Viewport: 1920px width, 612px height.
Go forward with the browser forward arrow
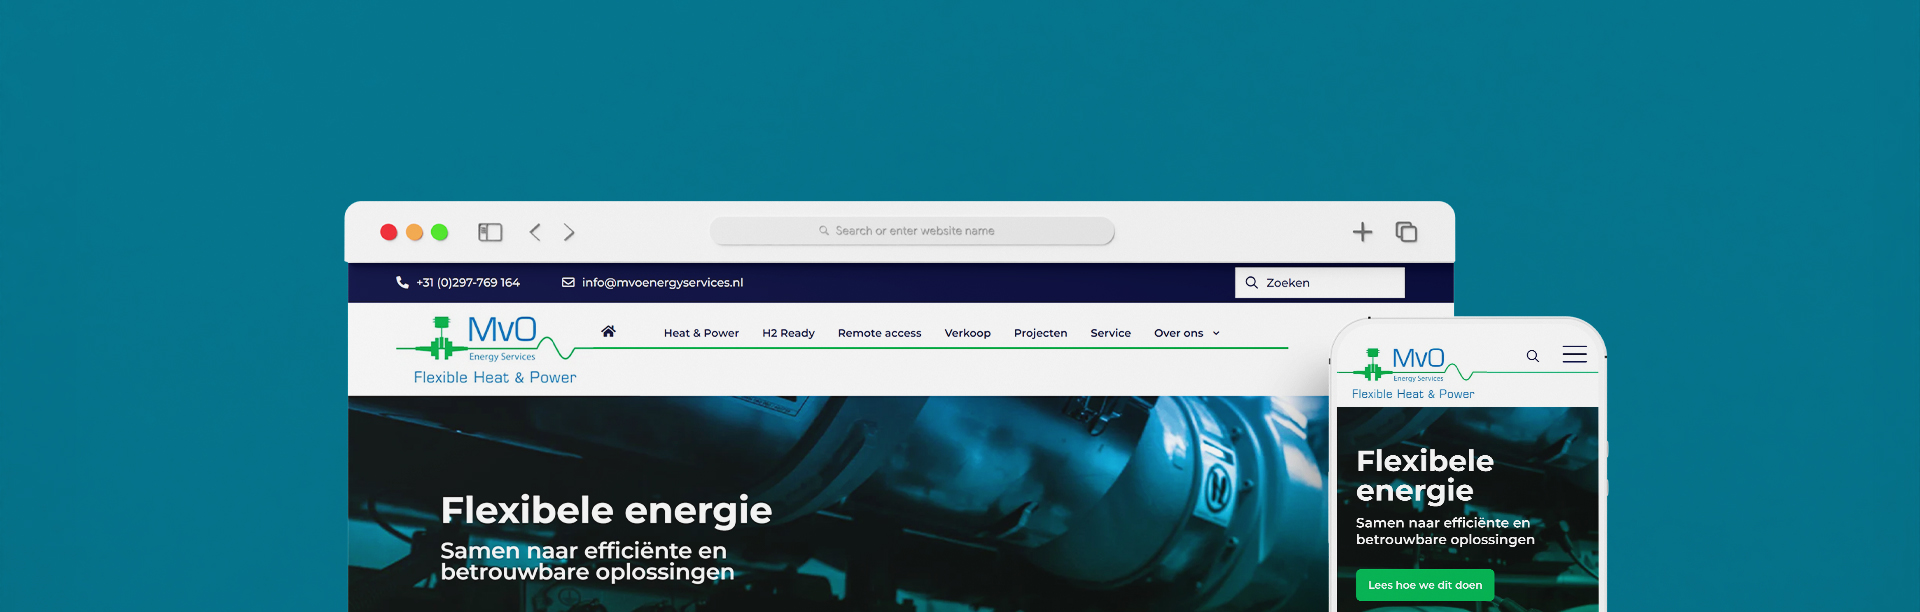[x=569, y=232]
